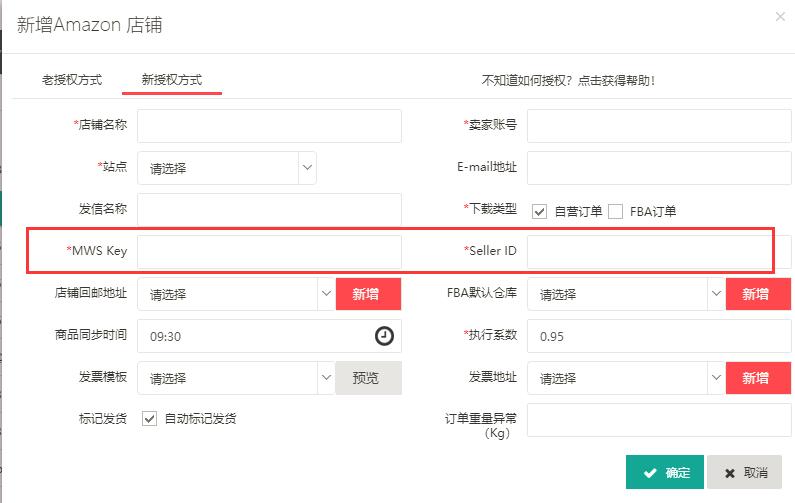795x503 pixels.
Task: Uncheck 自动标记发货 checkbox
Action: click(149, 419)
